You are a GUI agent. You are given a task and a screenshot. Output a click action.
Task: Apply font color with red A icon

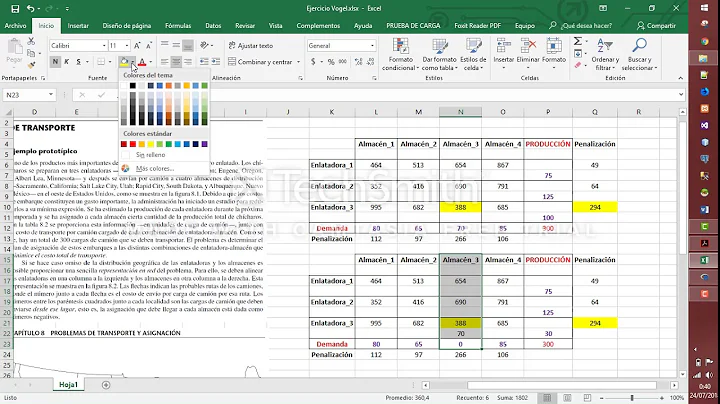click(142, 62)
